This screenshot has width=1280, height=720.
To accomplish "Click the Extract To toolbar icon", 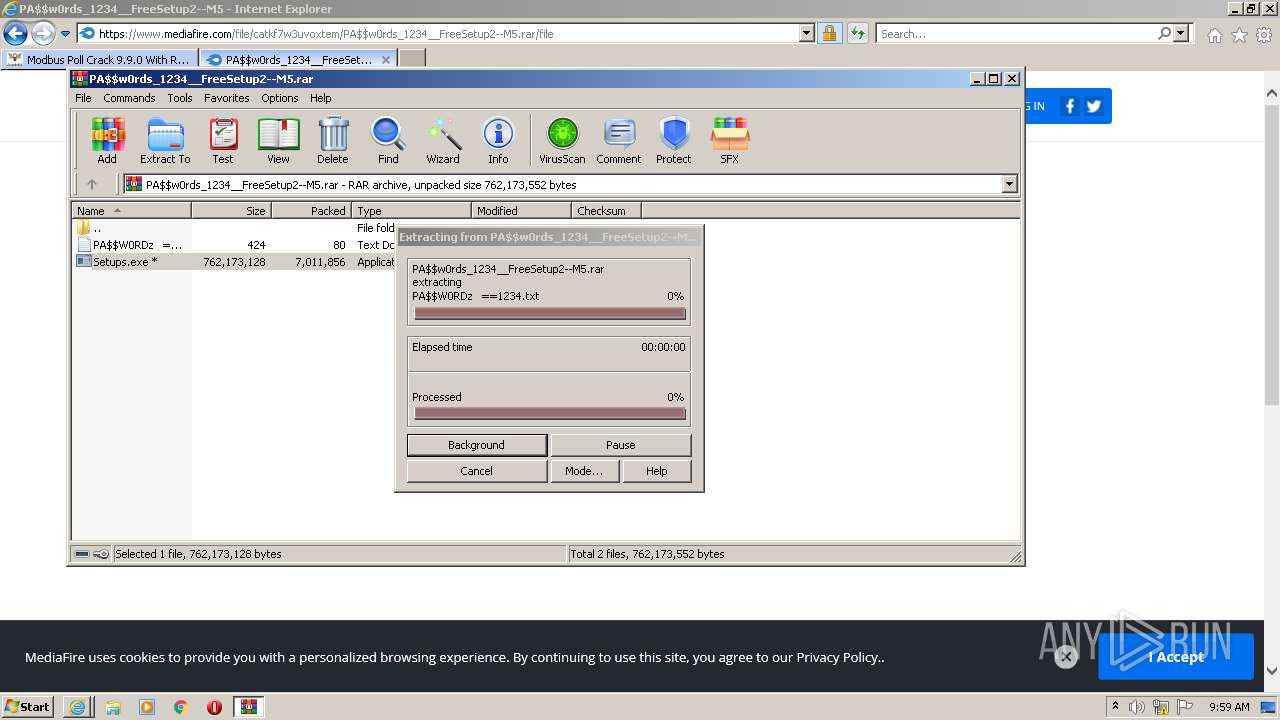I will click(165, 140).
